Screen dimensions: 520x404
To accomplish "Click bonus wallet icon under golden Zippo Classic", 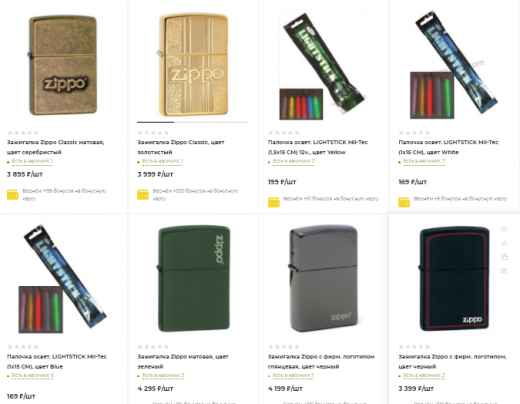I will coord(143,194).
